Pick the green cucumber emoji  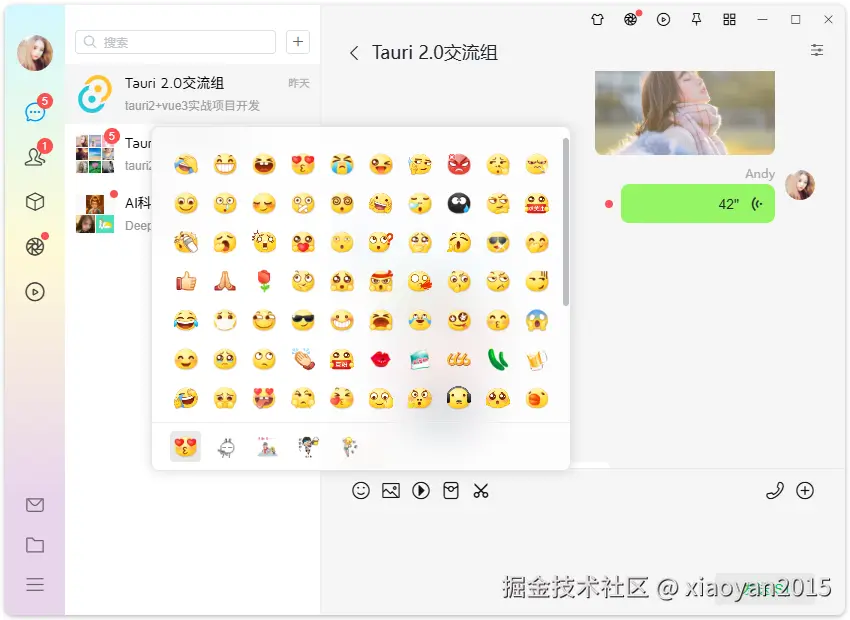(x=498, y=359)
